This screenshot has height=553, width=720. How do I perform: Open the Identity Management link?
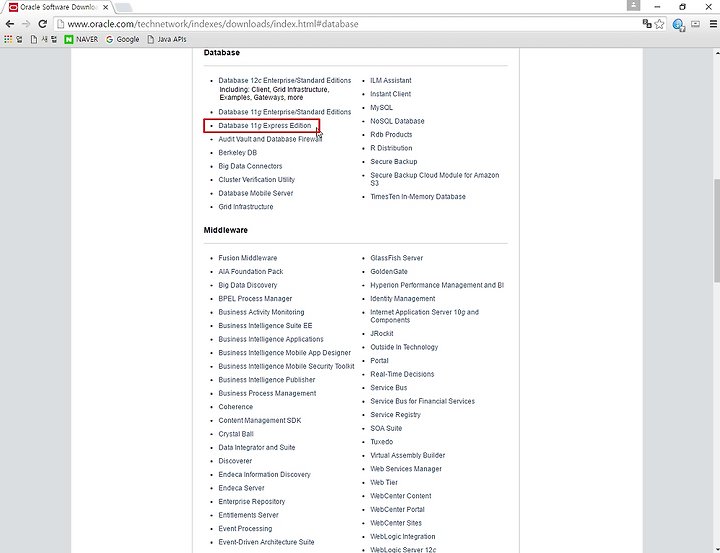click(403, 299)
